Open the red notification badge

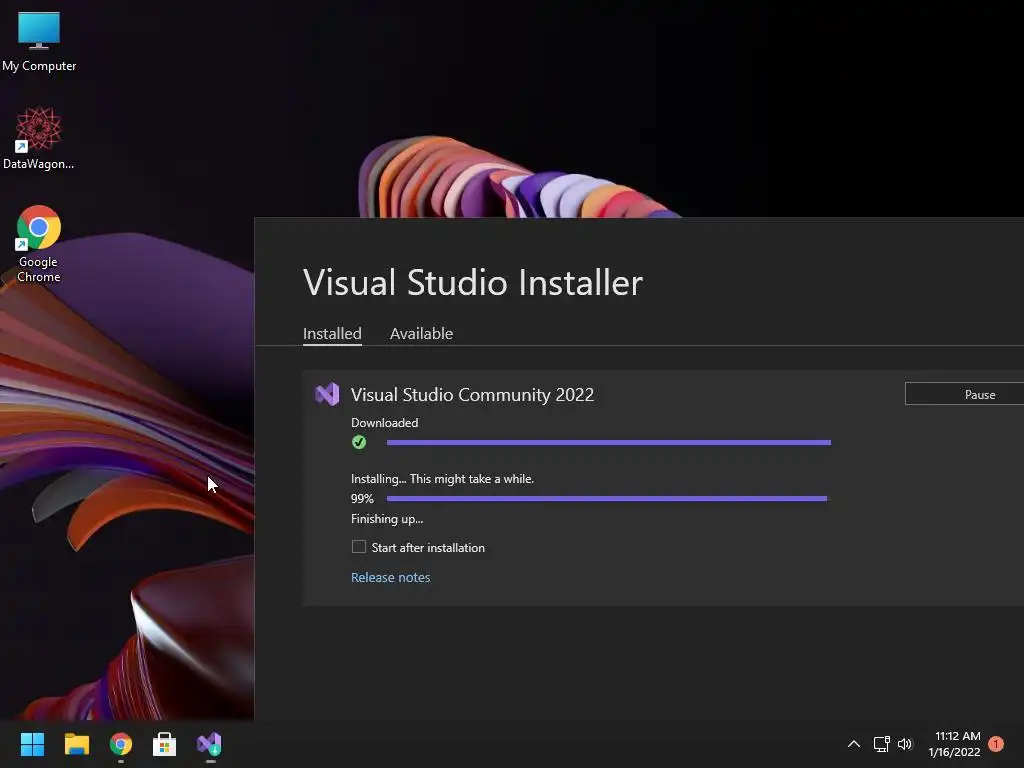tap(996, 744)
